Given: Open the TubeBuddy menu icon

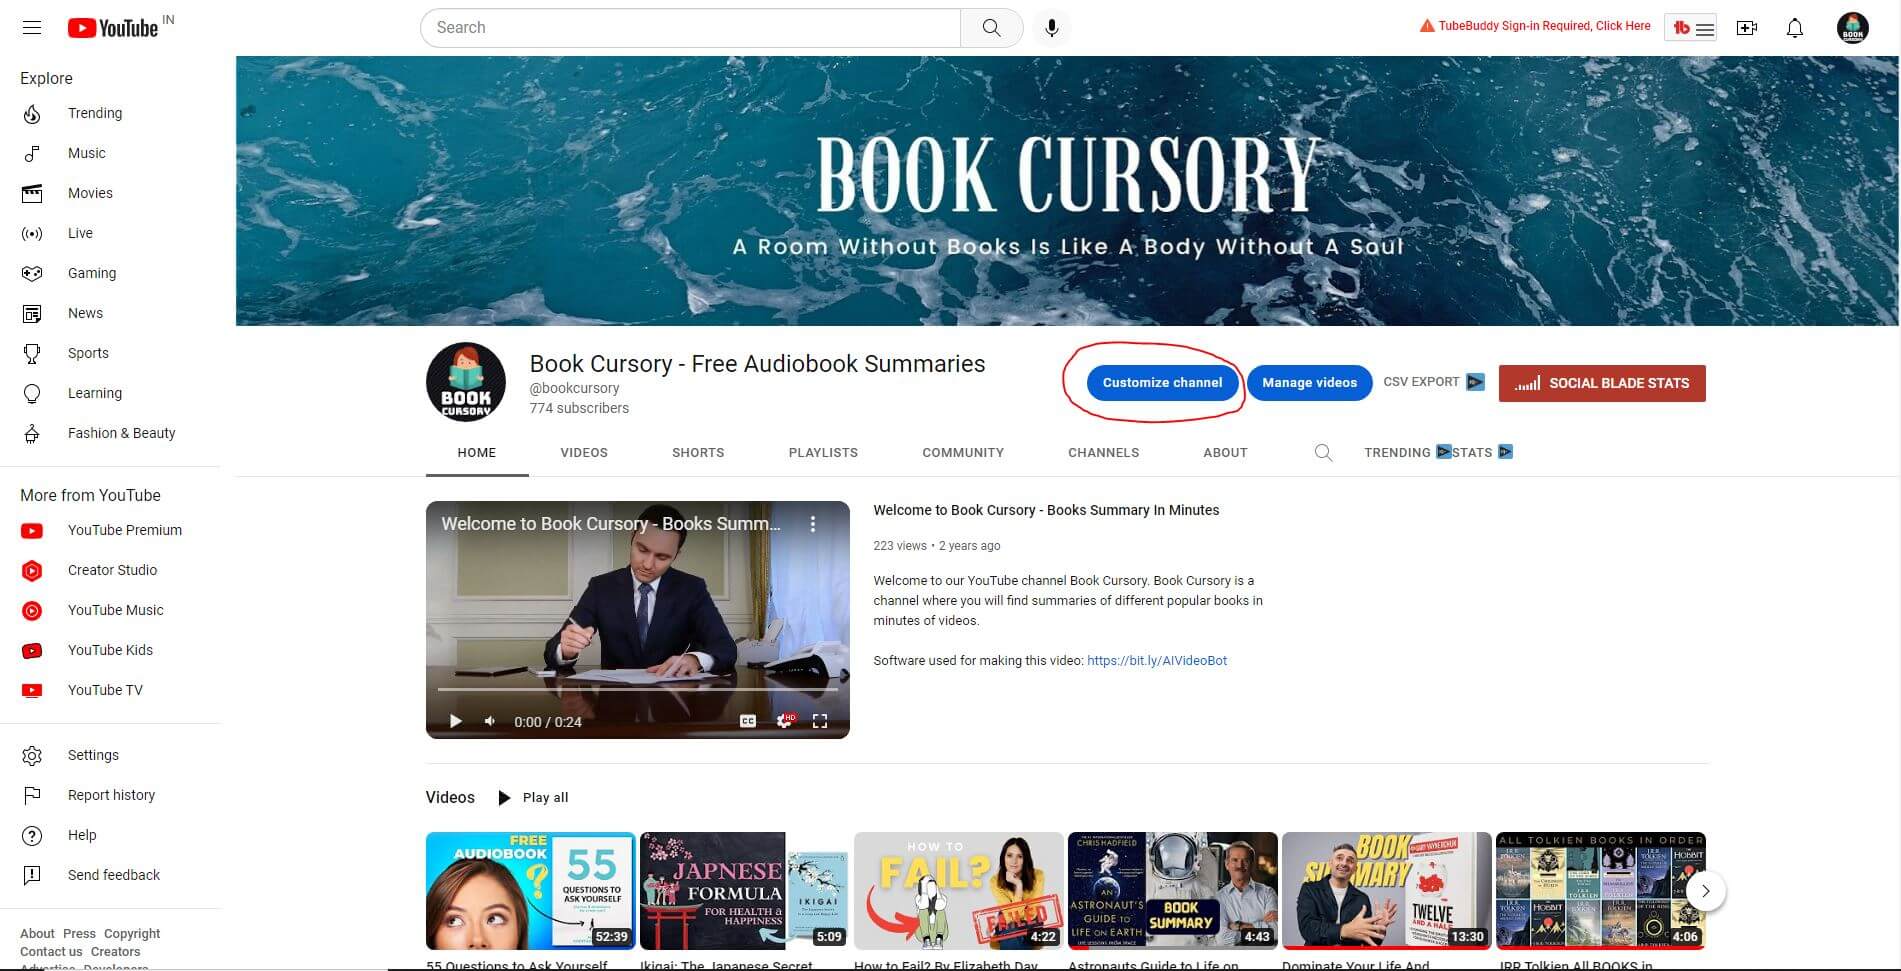Looking at the screenshot, I should coord(1692,28).
